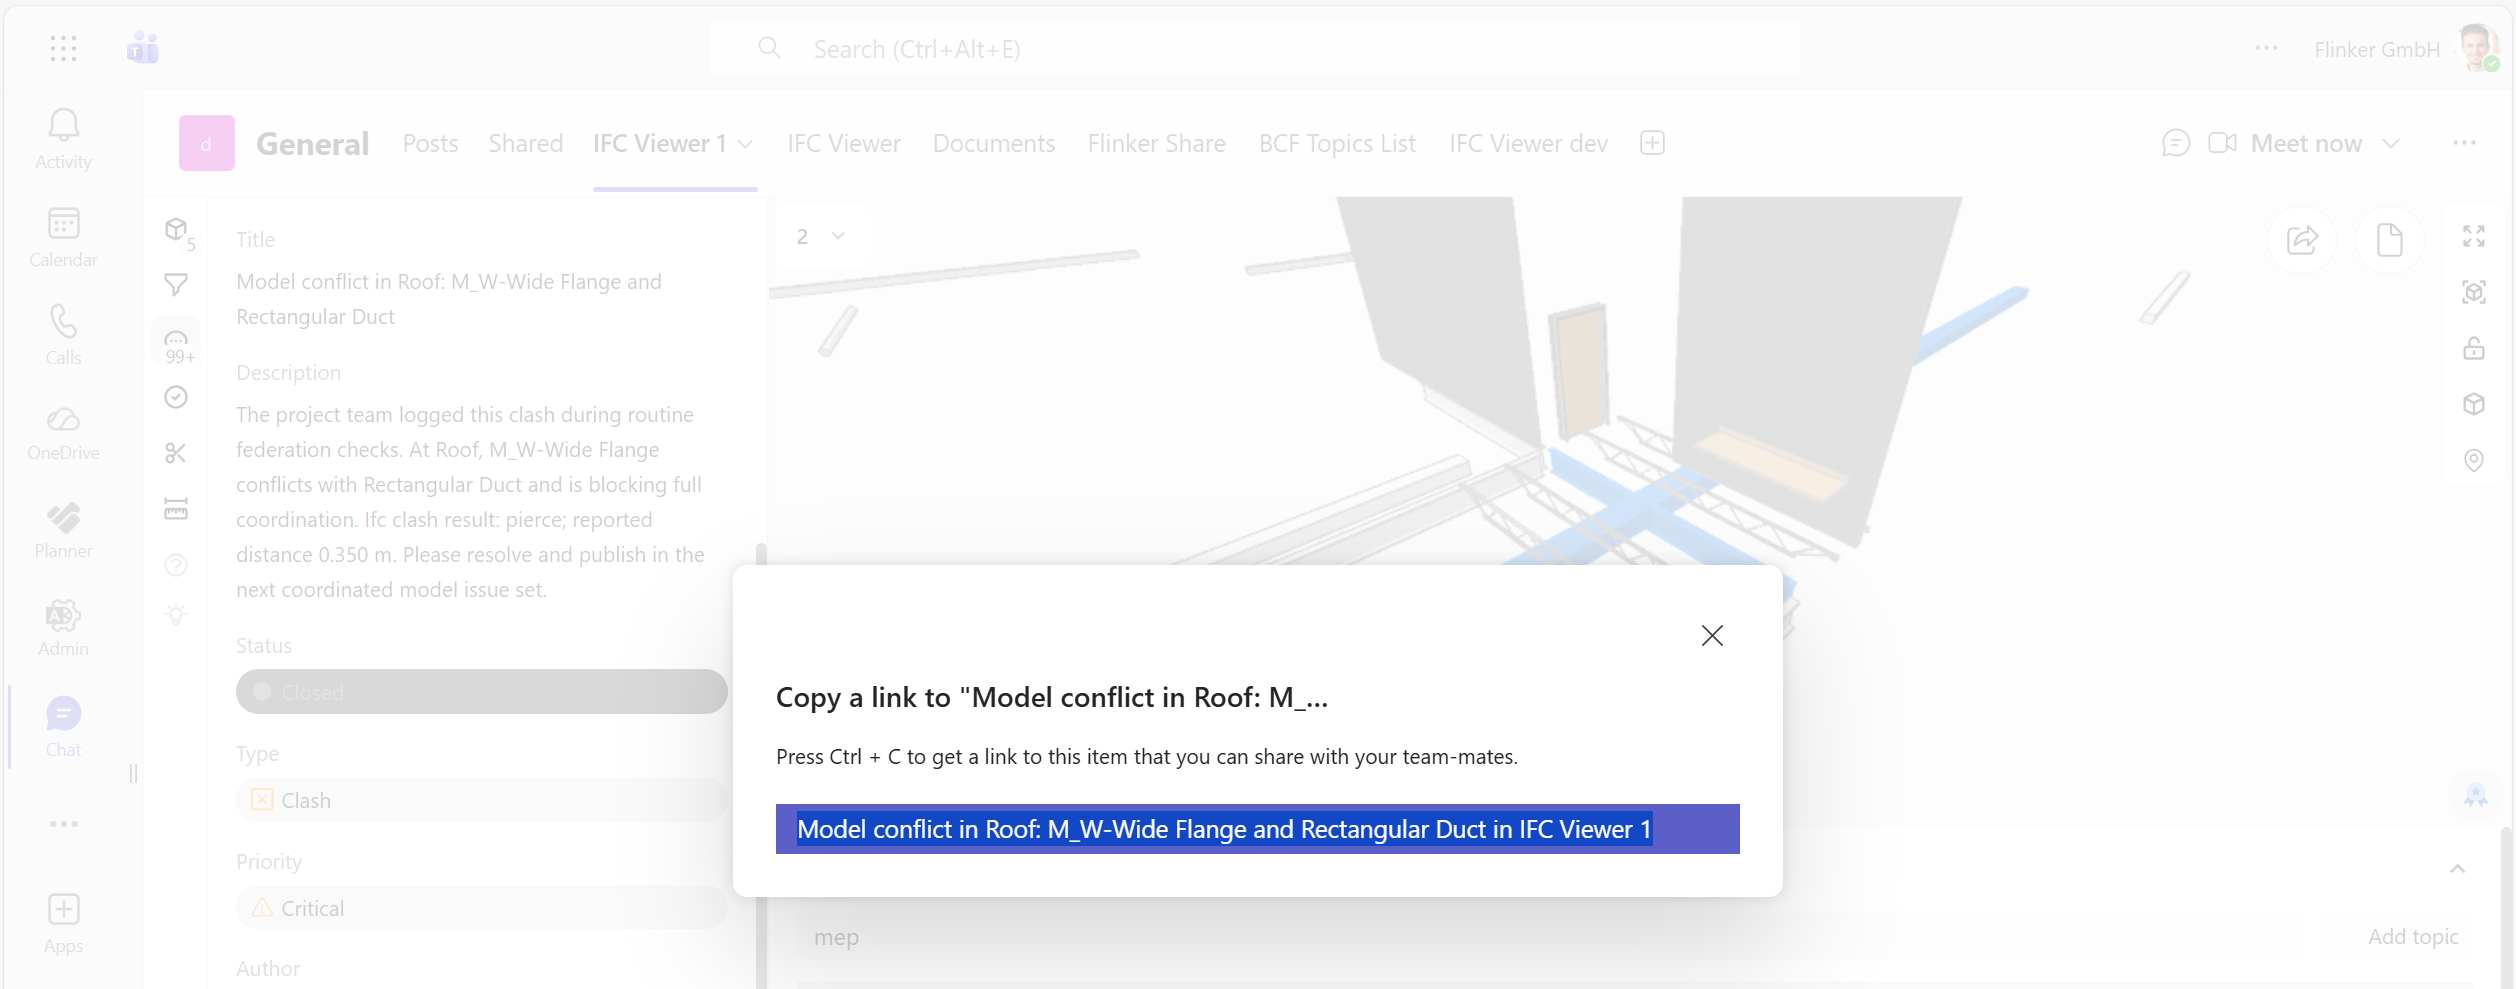Activate the measurement ruler tool

pyautogui.click(x=176, y=510)
